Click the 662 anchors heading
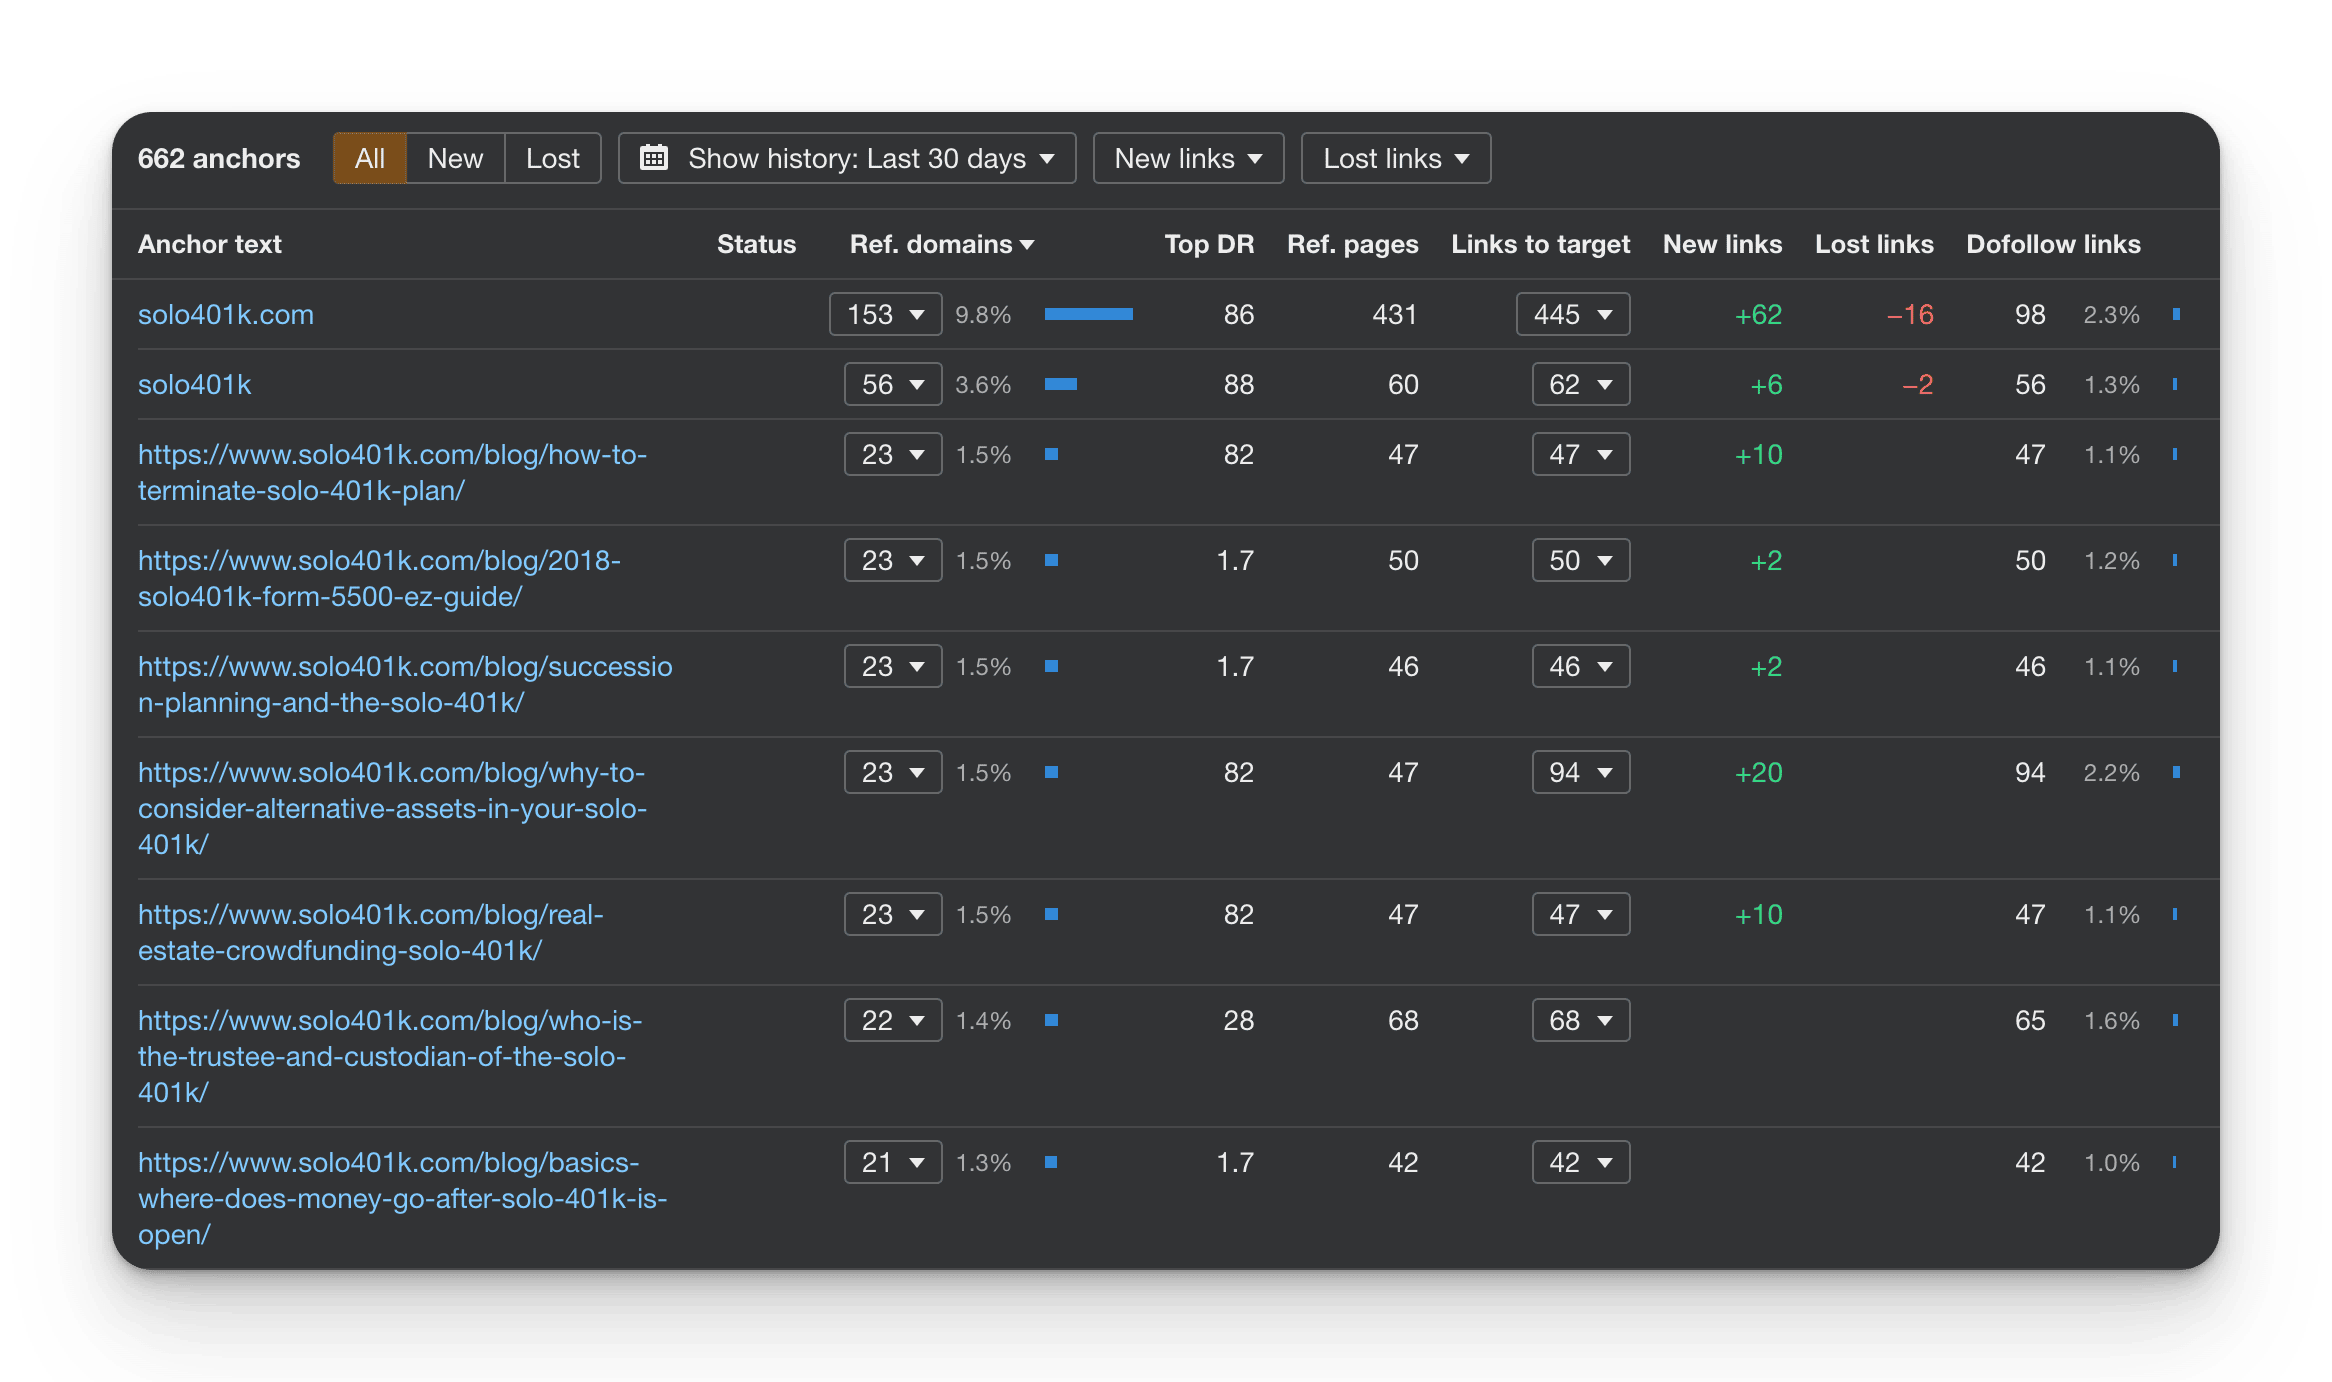This screenshot has height=1382, width=2332. click(219, 158)
